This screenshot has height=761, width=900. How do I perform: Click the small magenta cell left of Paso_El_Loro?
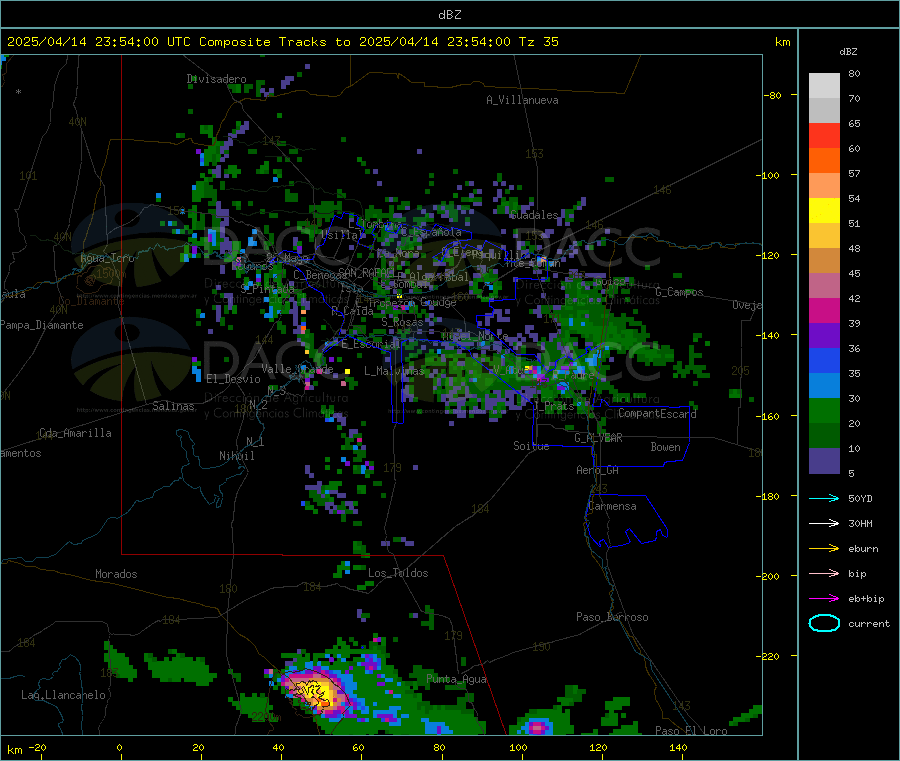pyautogui.click(x=537, y=728)
